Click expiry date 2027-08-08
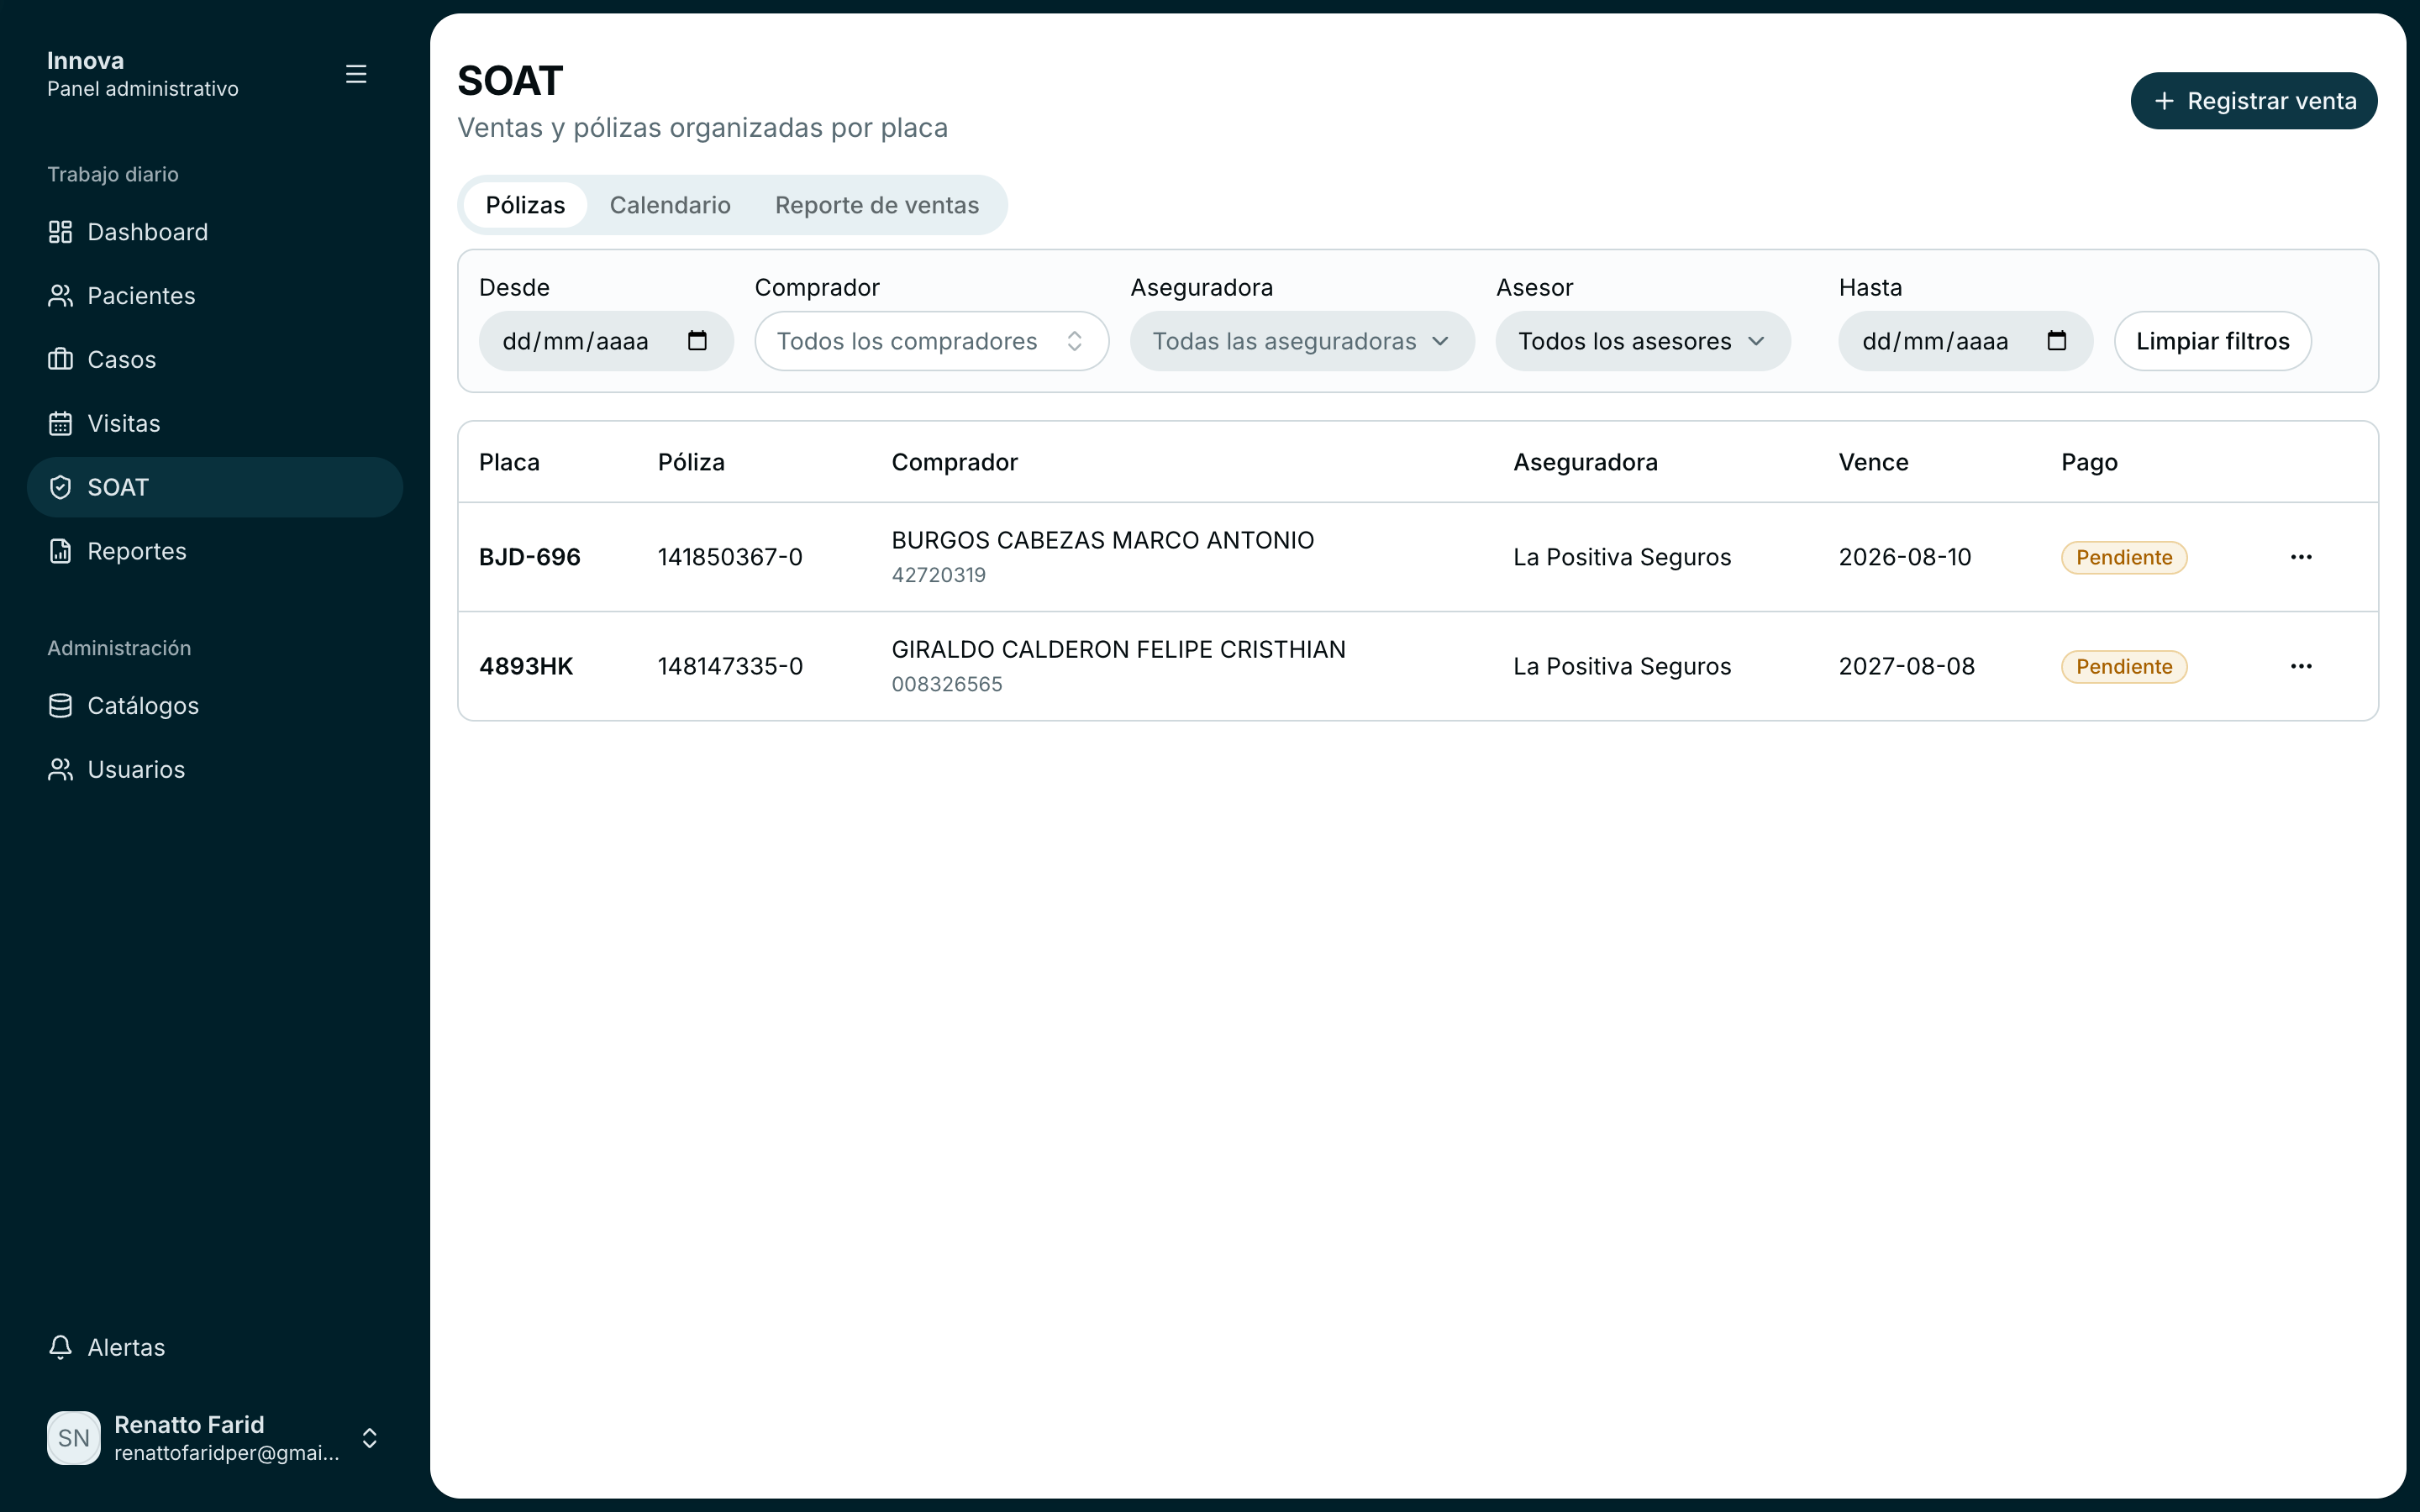Screen dimensions: 2420x1512 (x=1907, y=666)
